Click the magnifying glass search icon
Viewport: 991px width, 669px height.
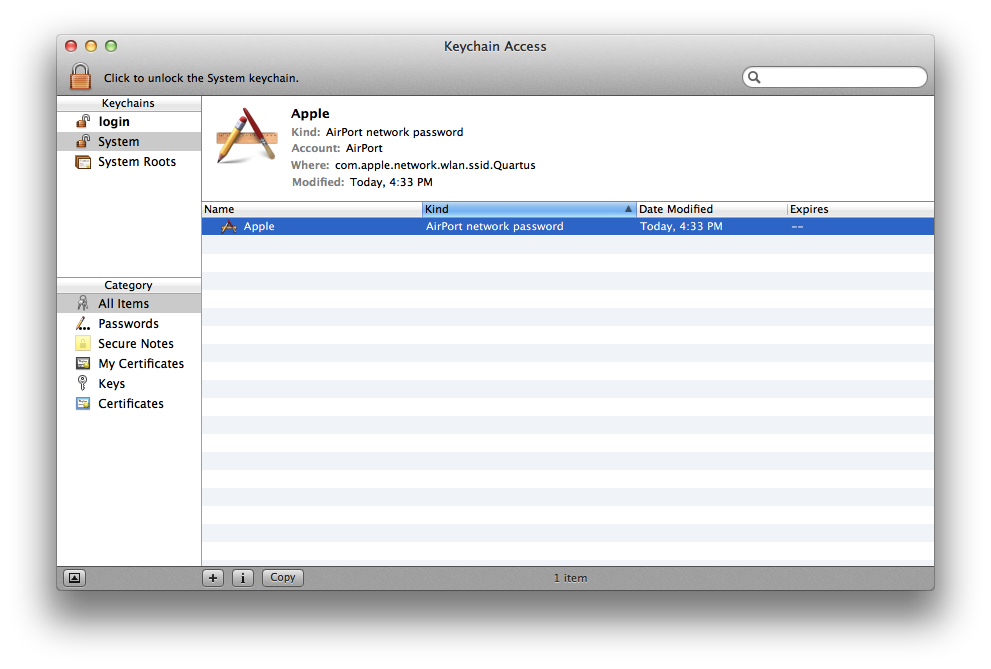(x=754, y=77)
